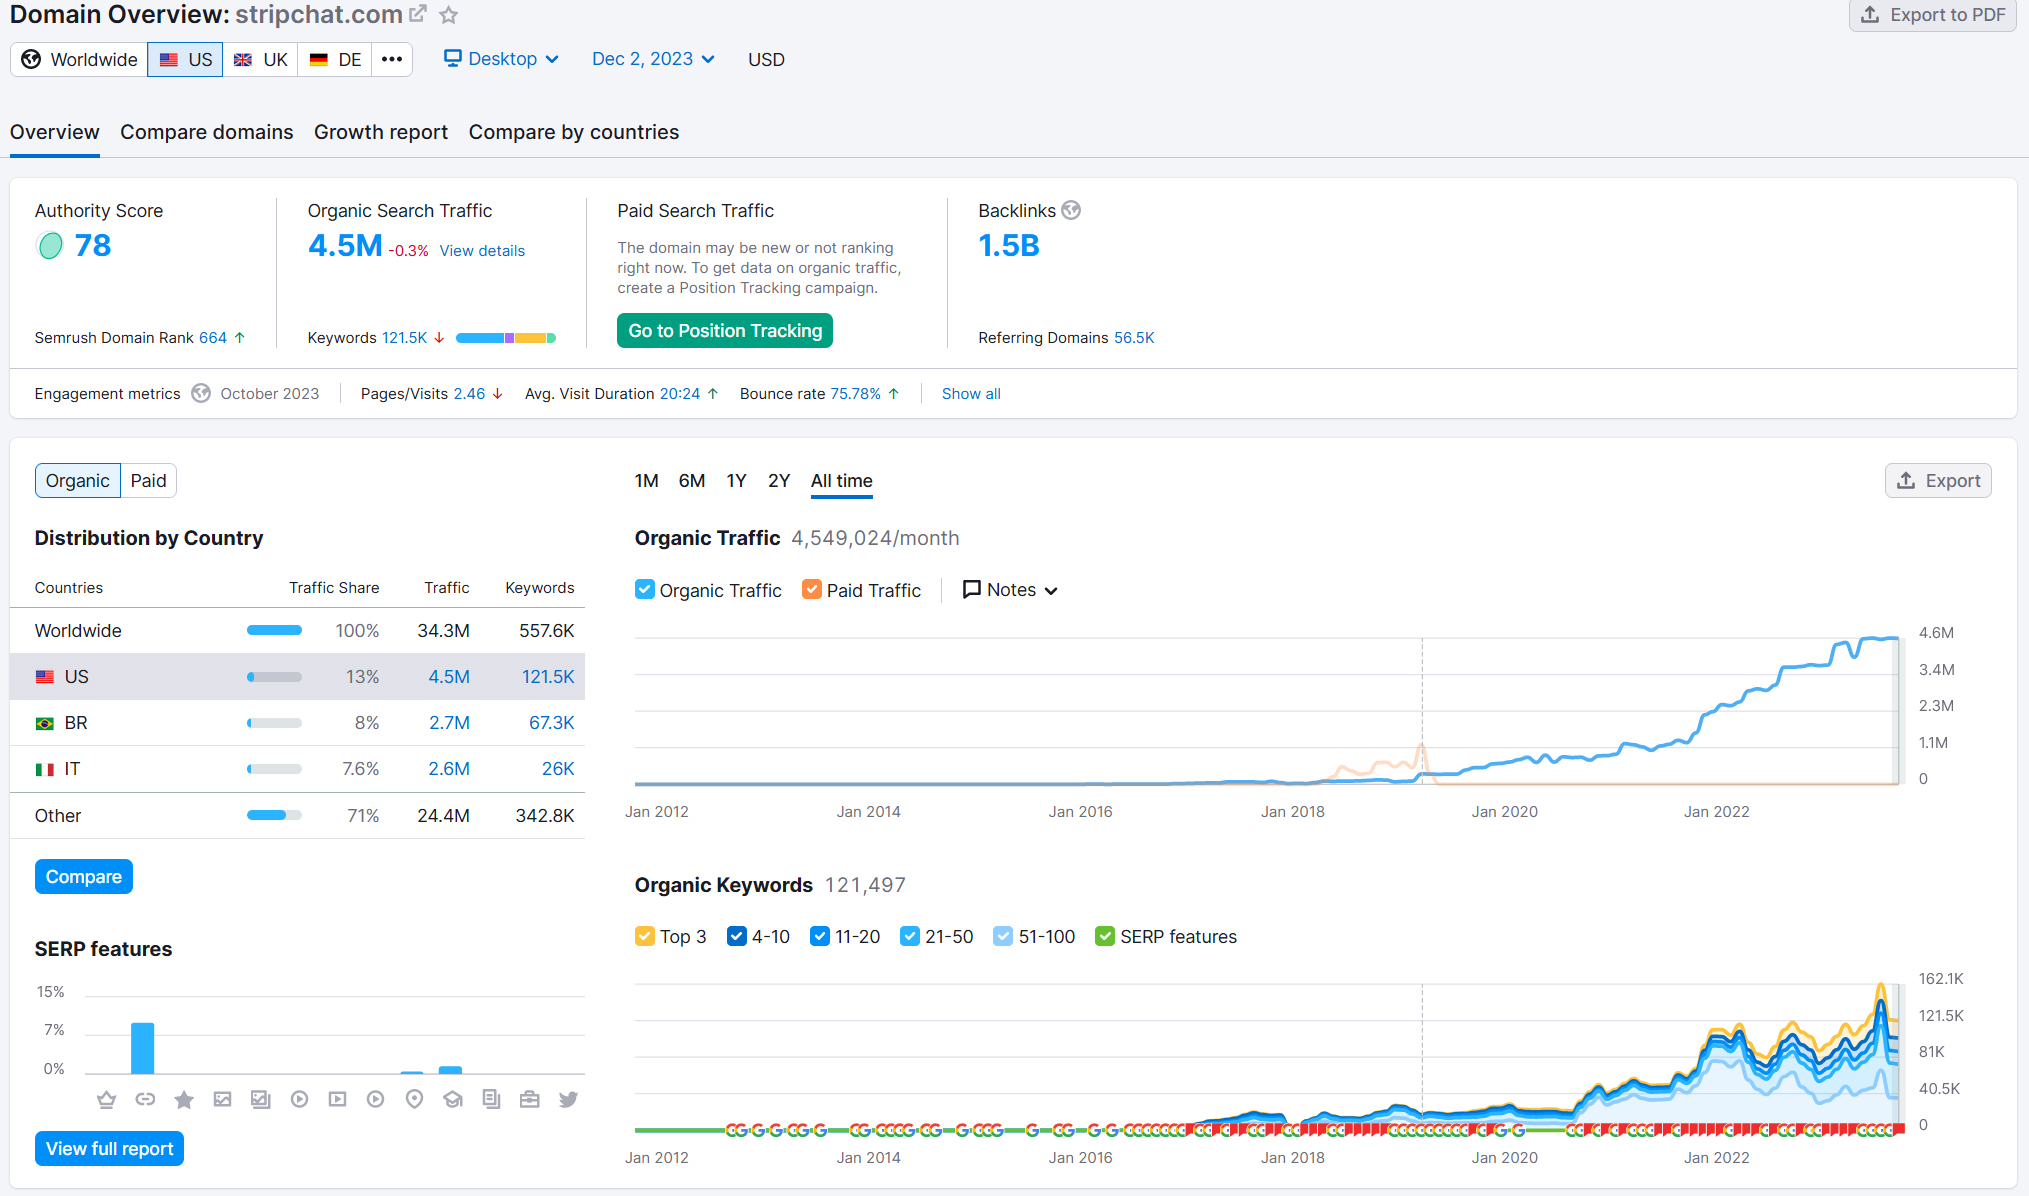Toggle the SERP features checkbox

1105,936
